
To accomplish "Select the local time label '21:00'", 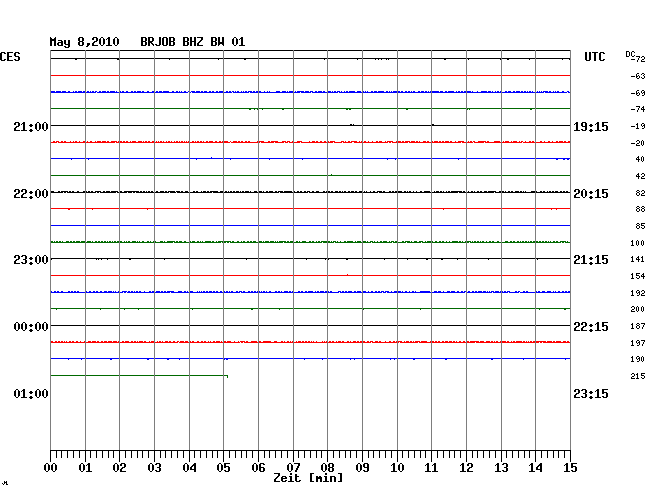I will [x=31, y=127].
